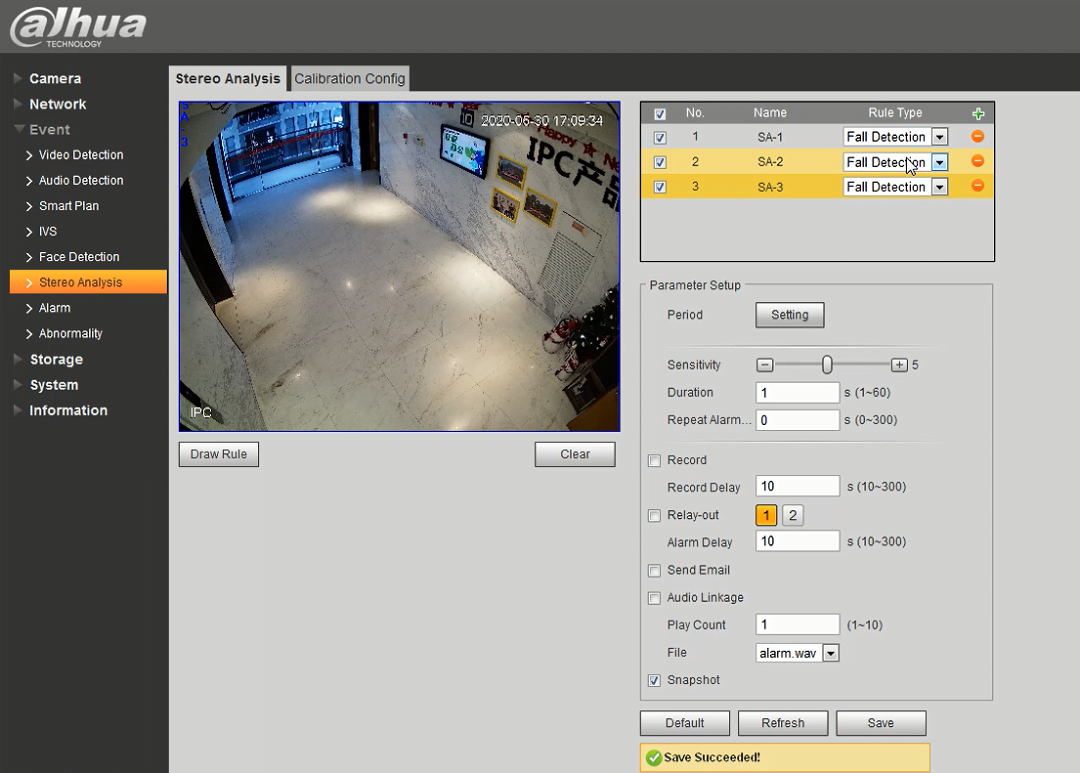Switch to the Calibration Config tab

tap(350, 79)
